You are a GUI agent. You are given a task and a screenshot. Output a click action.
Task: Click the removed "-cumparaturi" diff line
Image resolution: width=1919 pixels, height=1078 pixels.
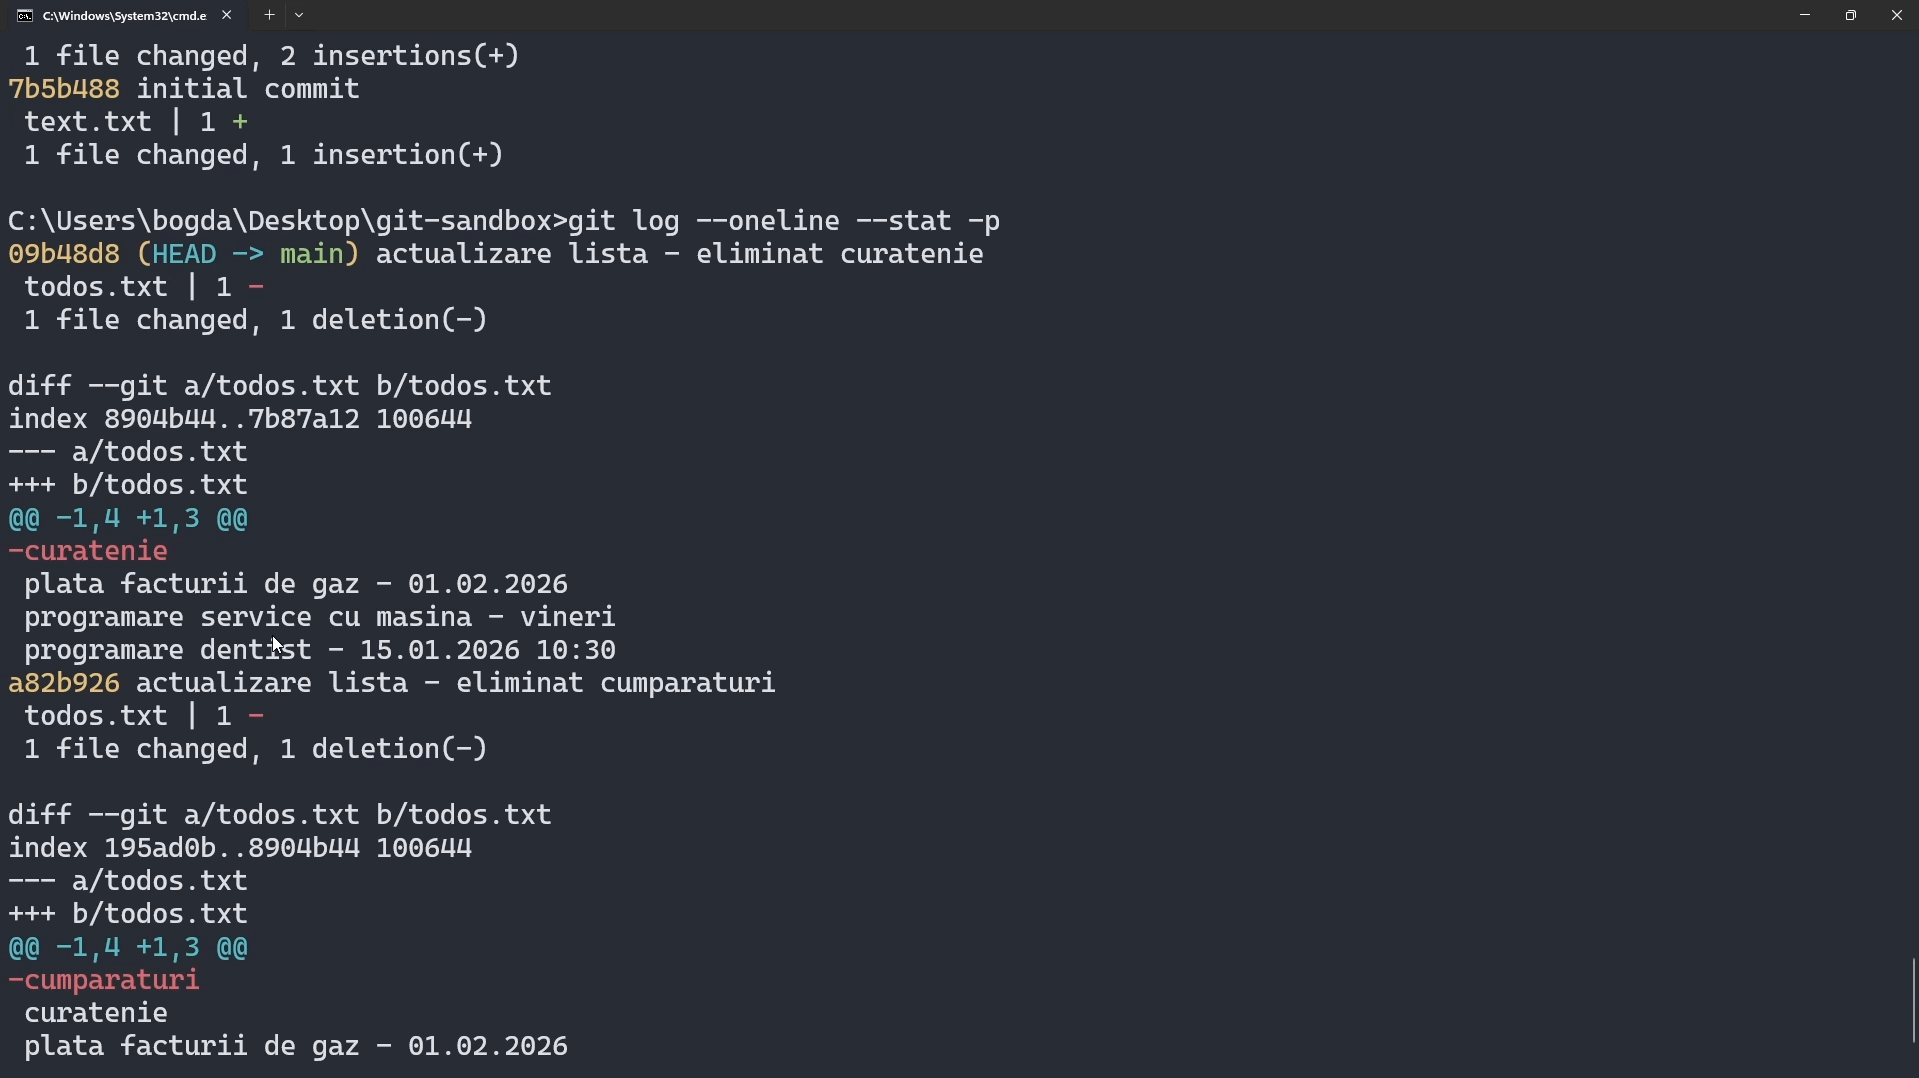pyautogui.click(x=104, y=980)
